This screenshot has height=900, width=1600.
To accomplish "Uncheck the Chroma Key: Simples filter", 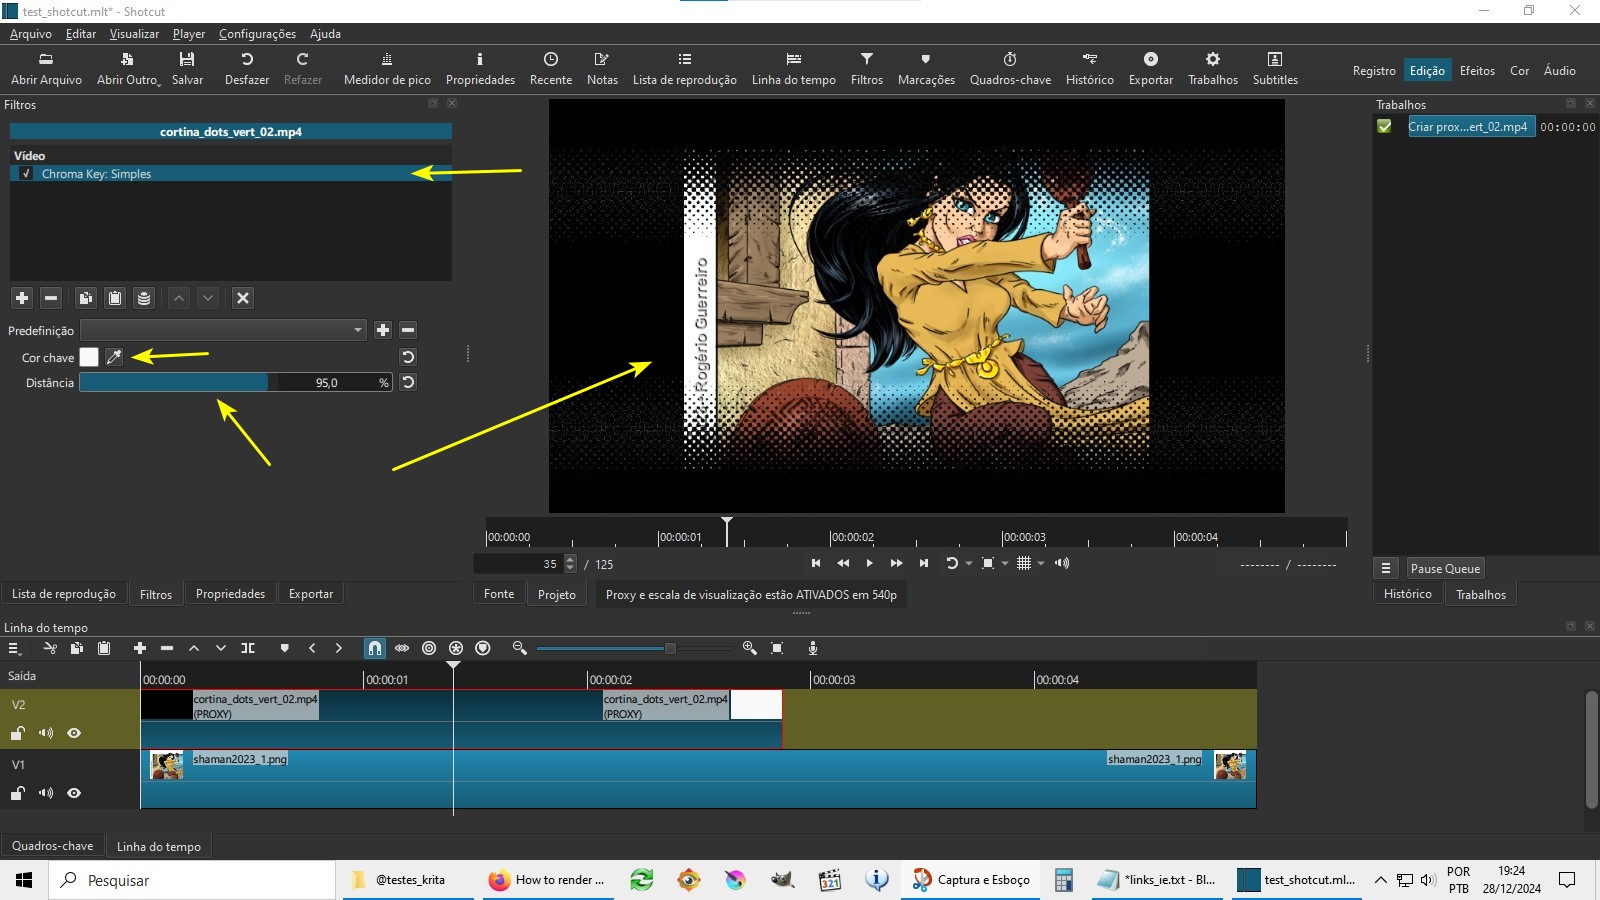I will coord(26,174).
